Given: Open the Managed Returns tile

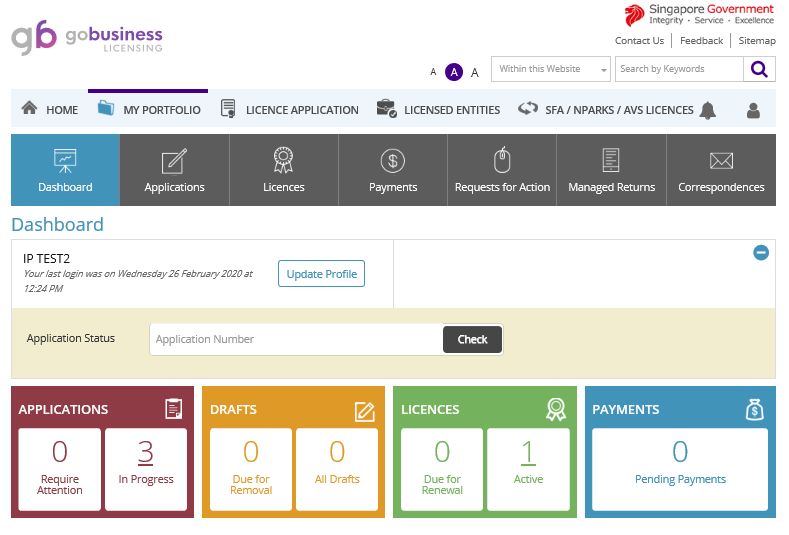Looking at the screenshot, I should click(x=611, y=170).
